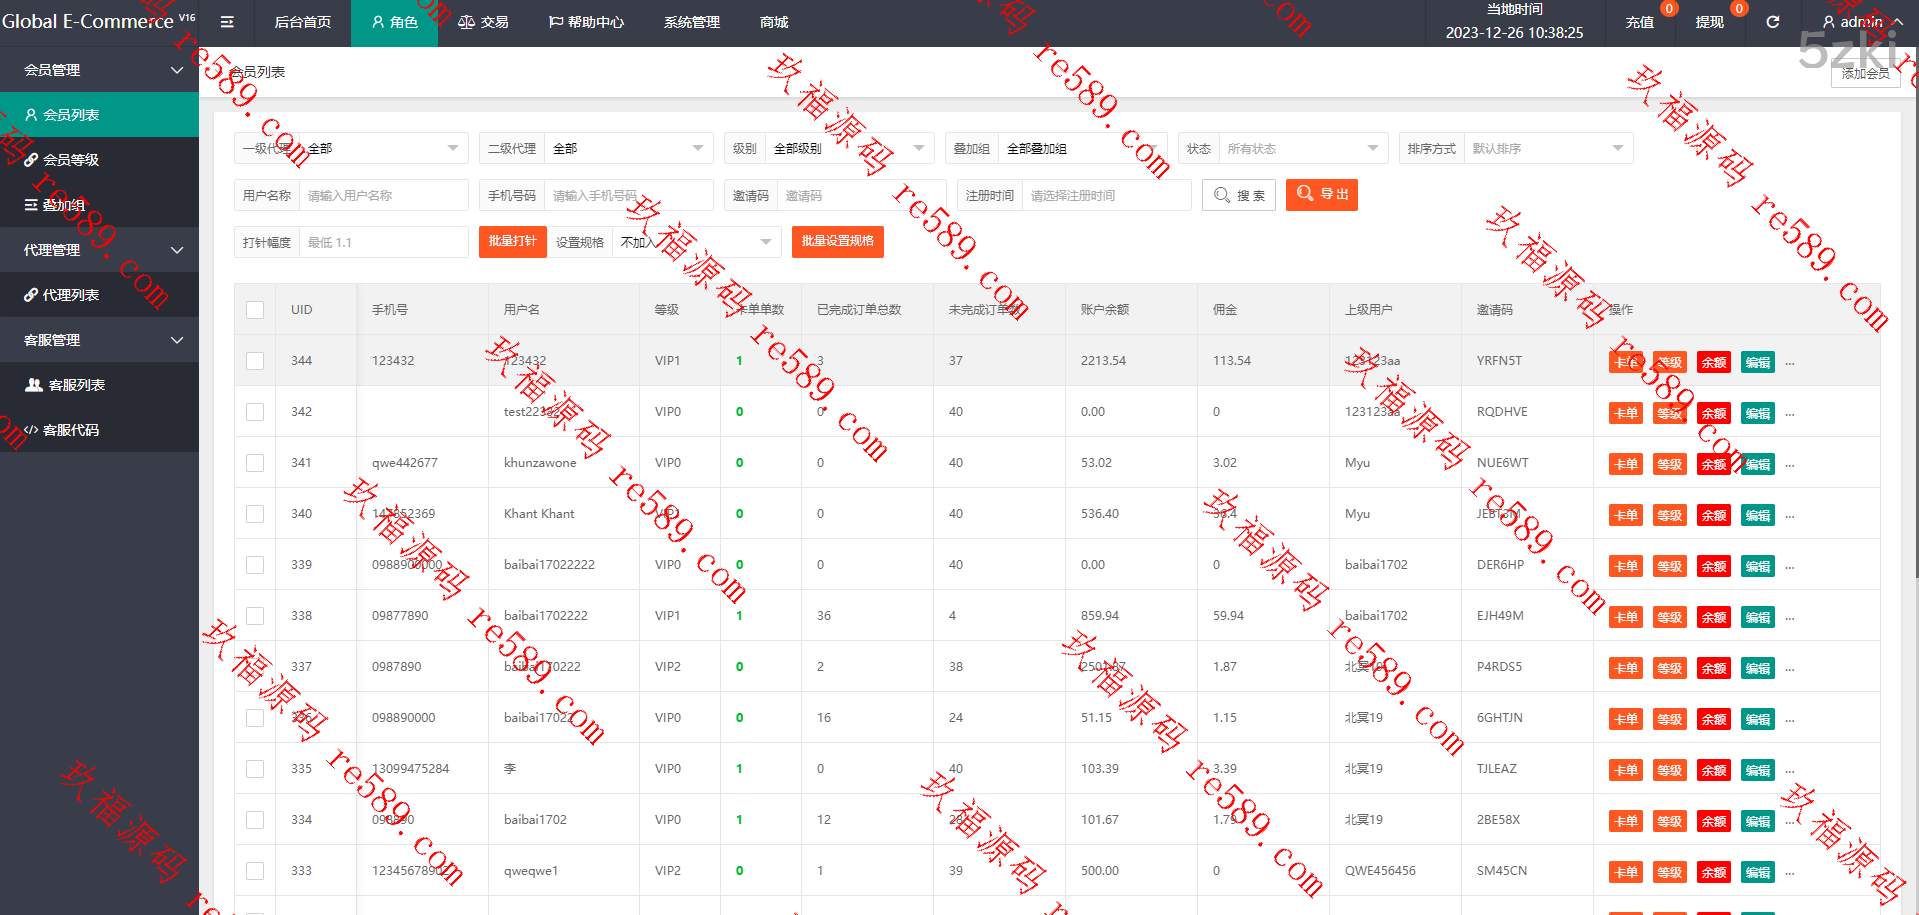Open 叠加组 list icon in sidebar
Viewport: 1919px width, 915px height.
(x=31, y=205)
